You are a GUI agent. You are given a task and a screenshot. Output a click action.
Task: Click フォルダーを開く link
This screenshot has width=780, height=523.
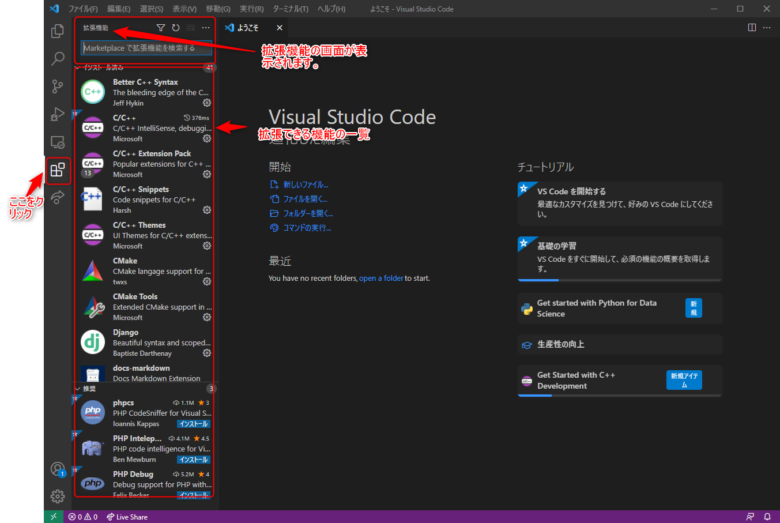pyautogui.click(x=308, y=213)
